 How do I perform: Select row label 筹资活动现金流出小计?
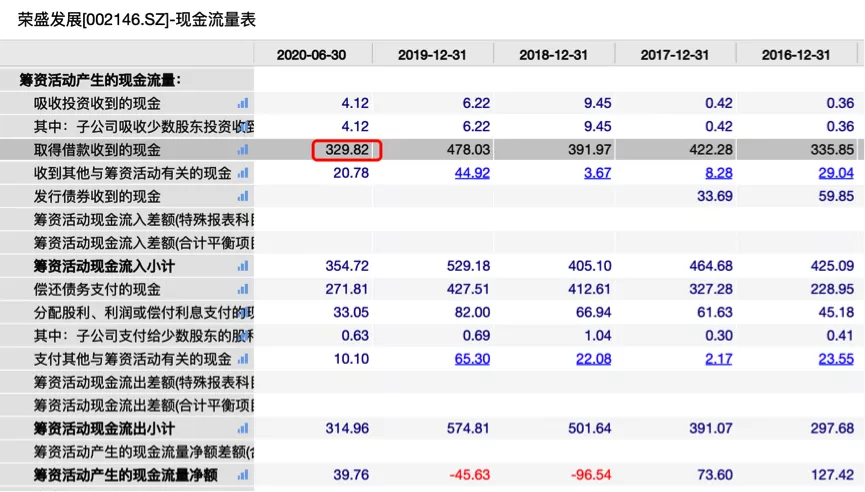pos(104,428)
